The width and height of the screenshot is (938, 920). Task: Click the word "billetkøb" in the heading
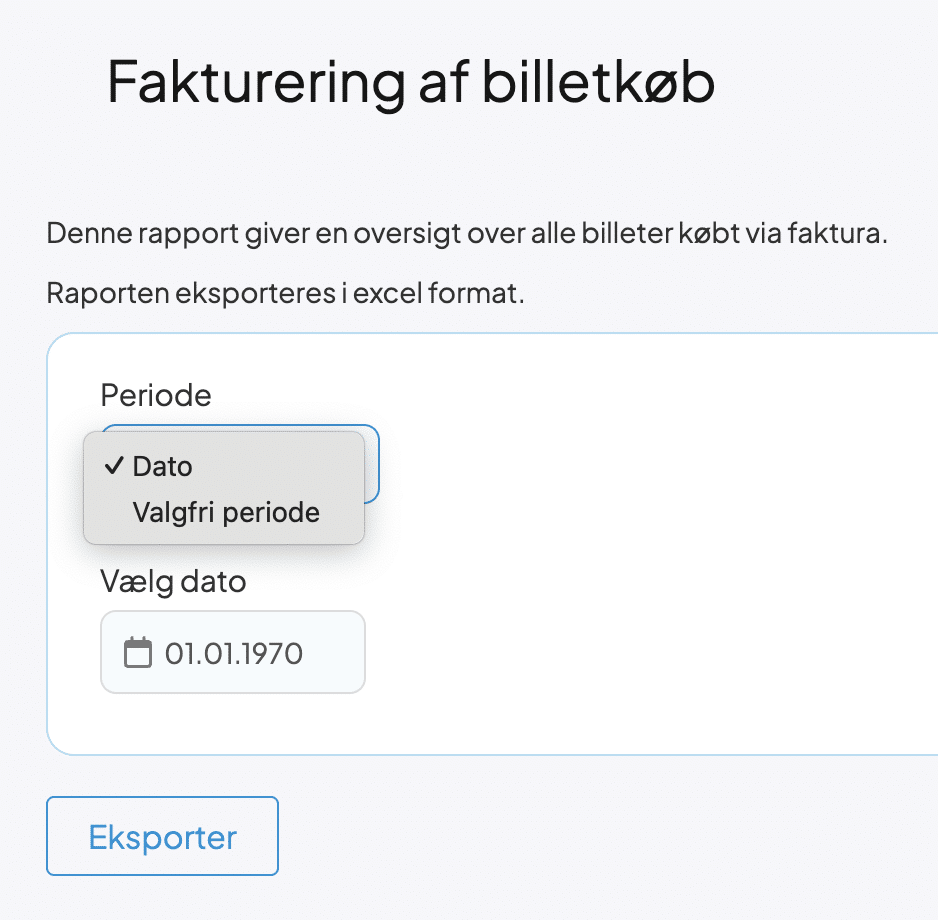[x=599, y=82]
